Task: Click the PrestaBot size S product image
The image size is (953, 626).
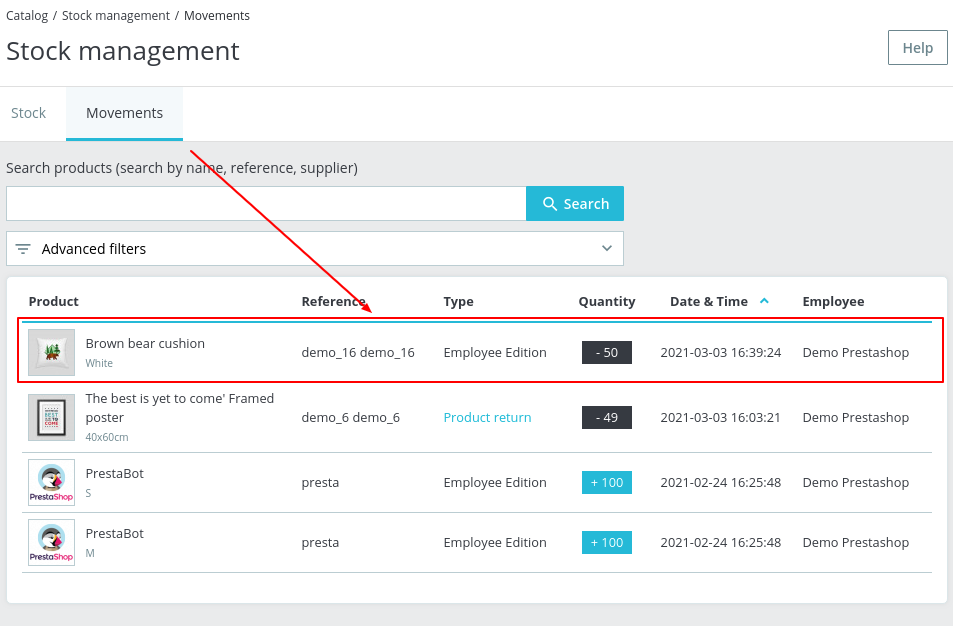Action: pos(51,482)
